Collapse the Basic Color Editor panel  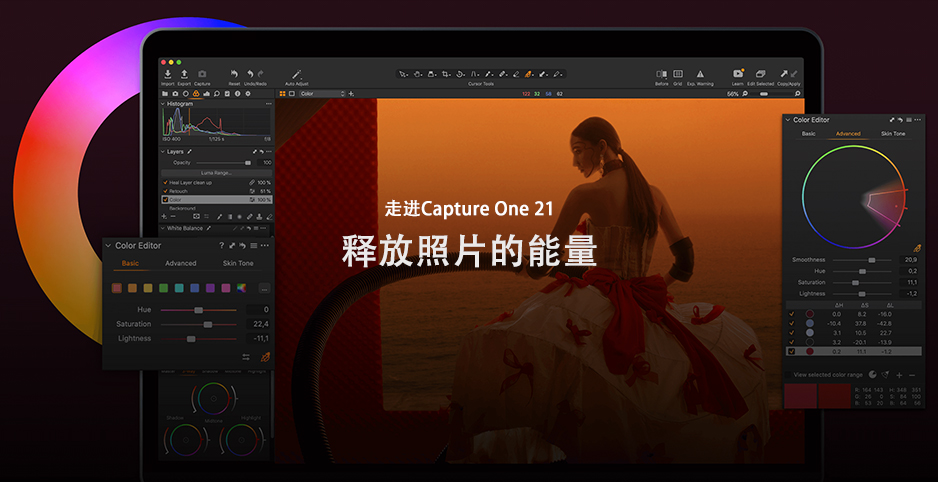(x=108, y=246)
